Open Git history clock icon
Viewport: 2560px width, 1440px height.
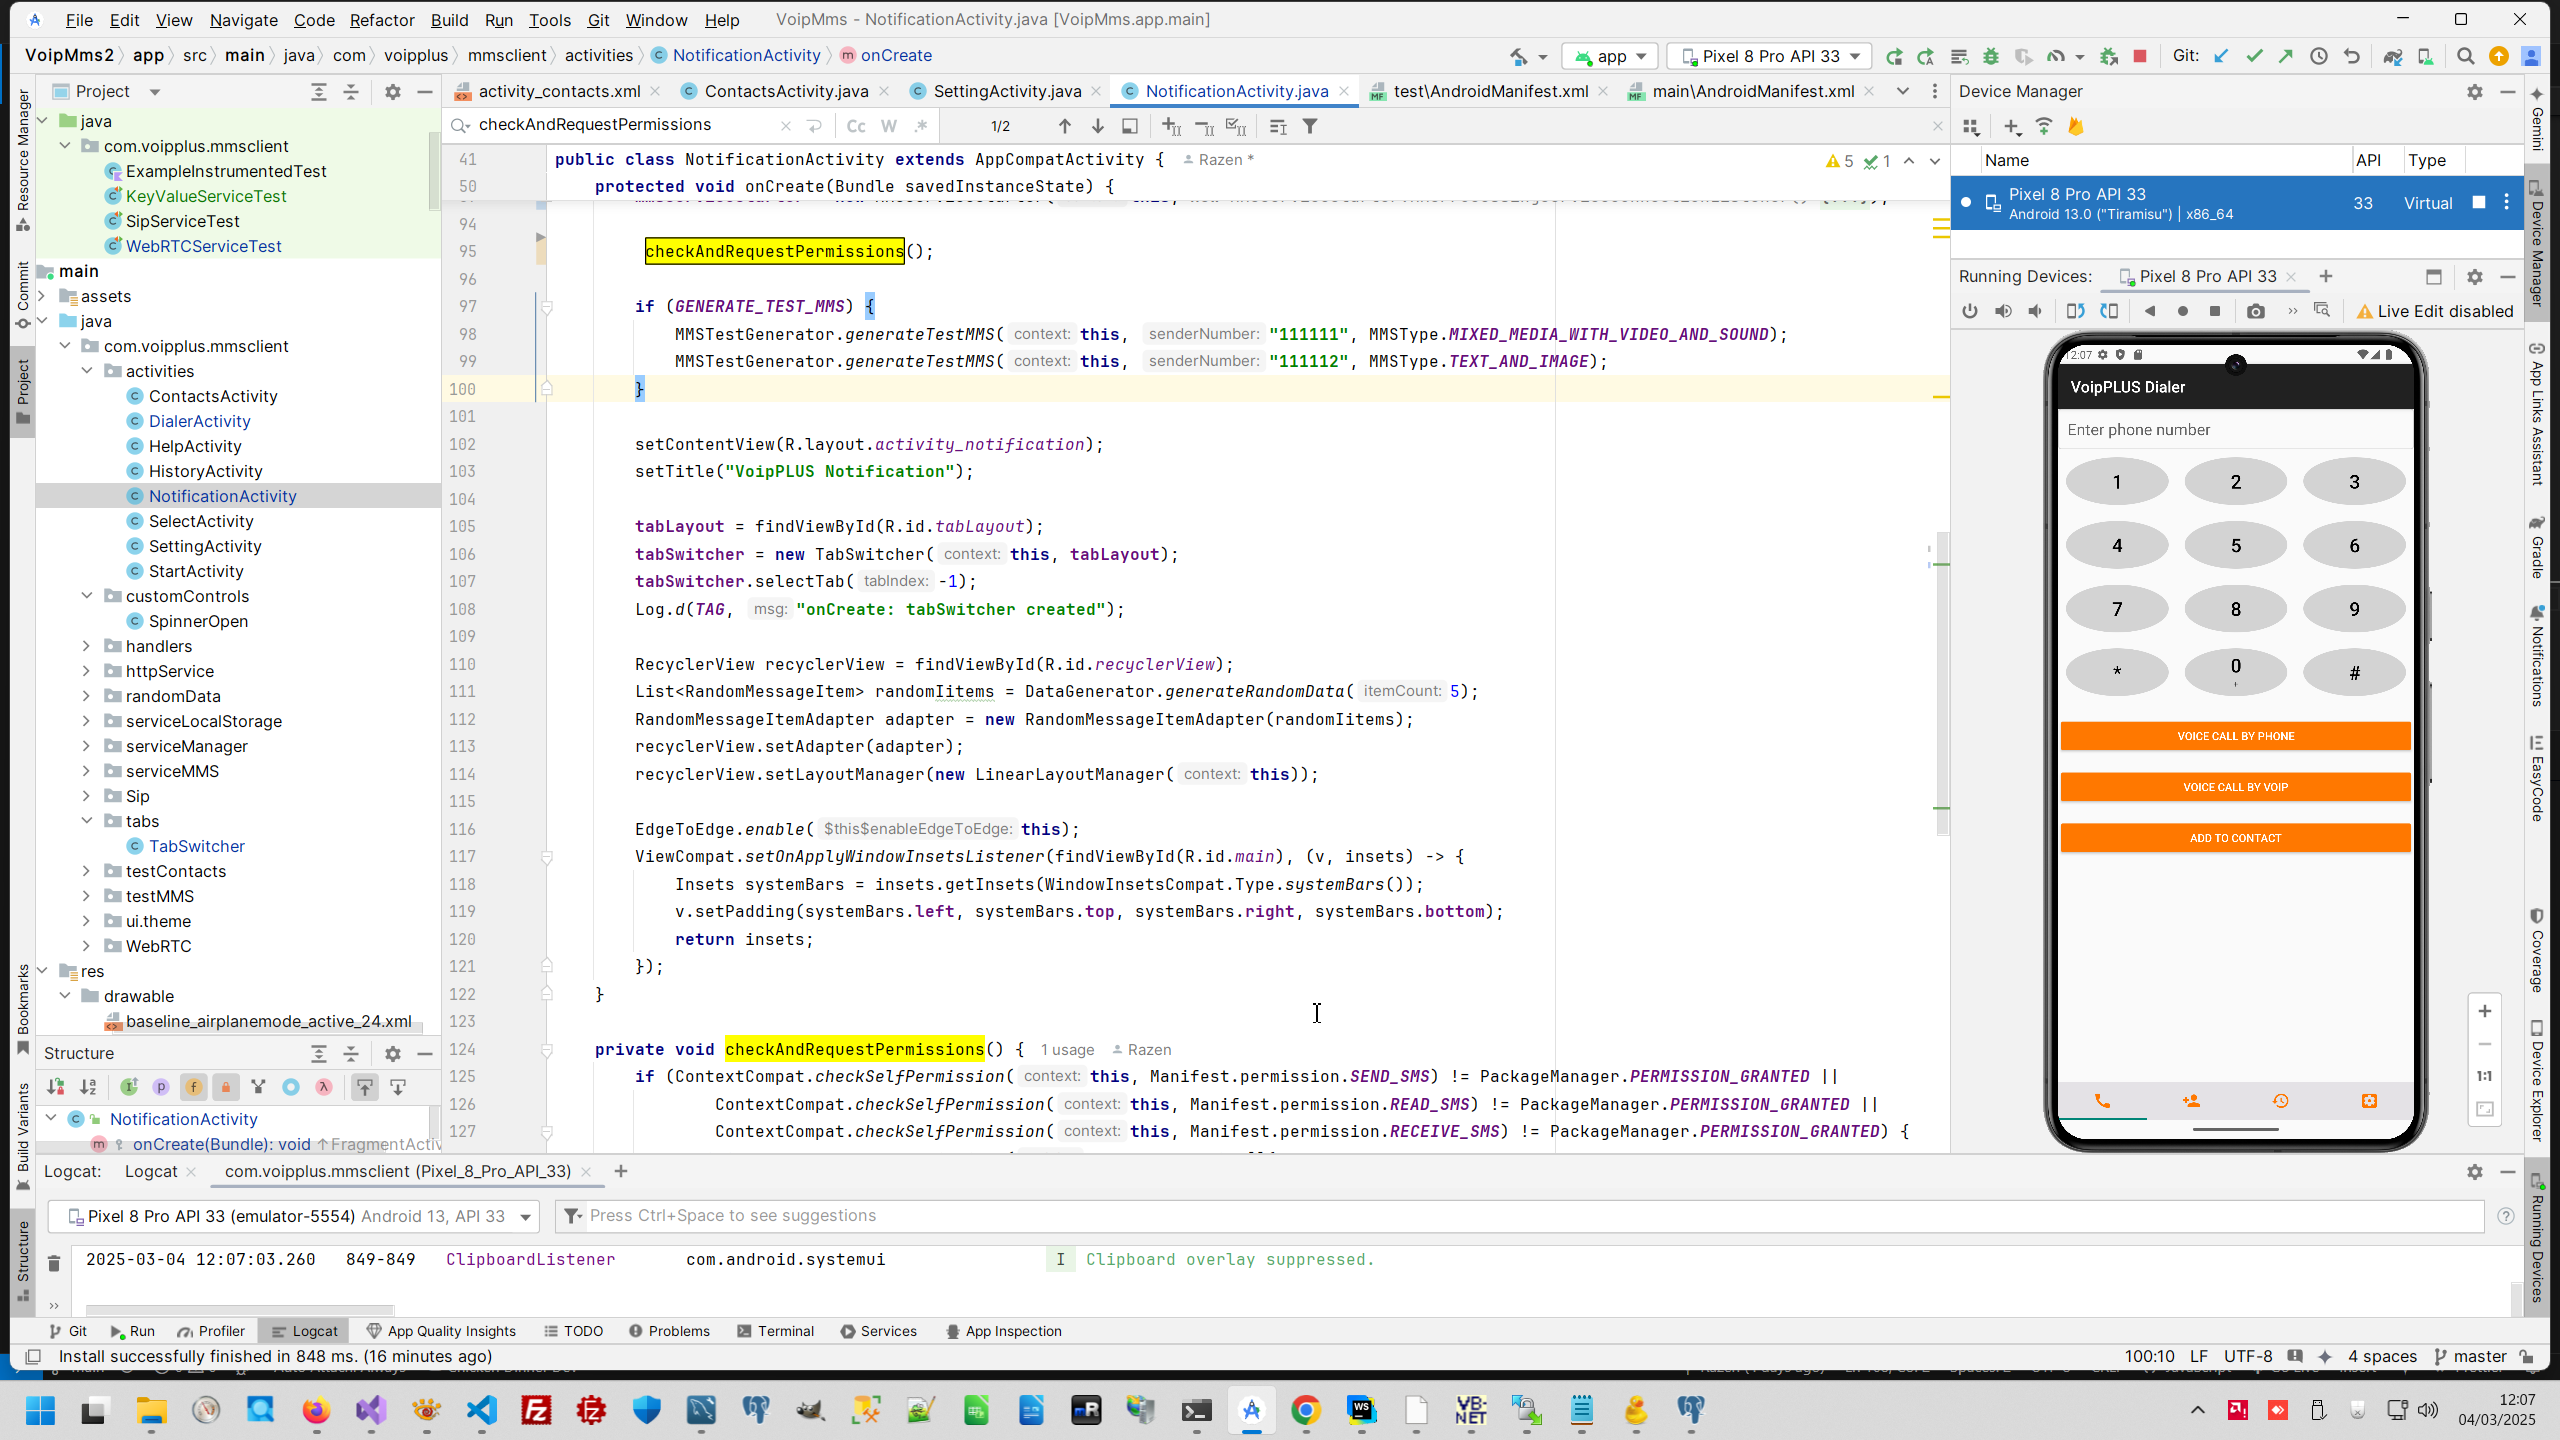[2319, 57]
